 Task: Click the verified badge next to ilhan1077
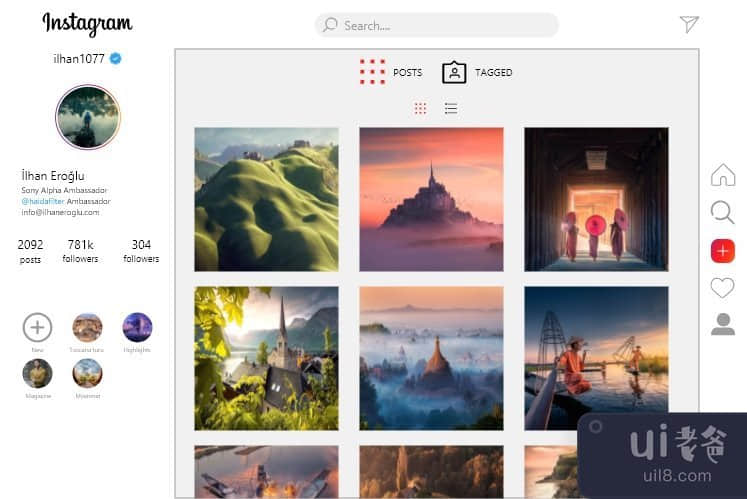click(x=116, y=59)
